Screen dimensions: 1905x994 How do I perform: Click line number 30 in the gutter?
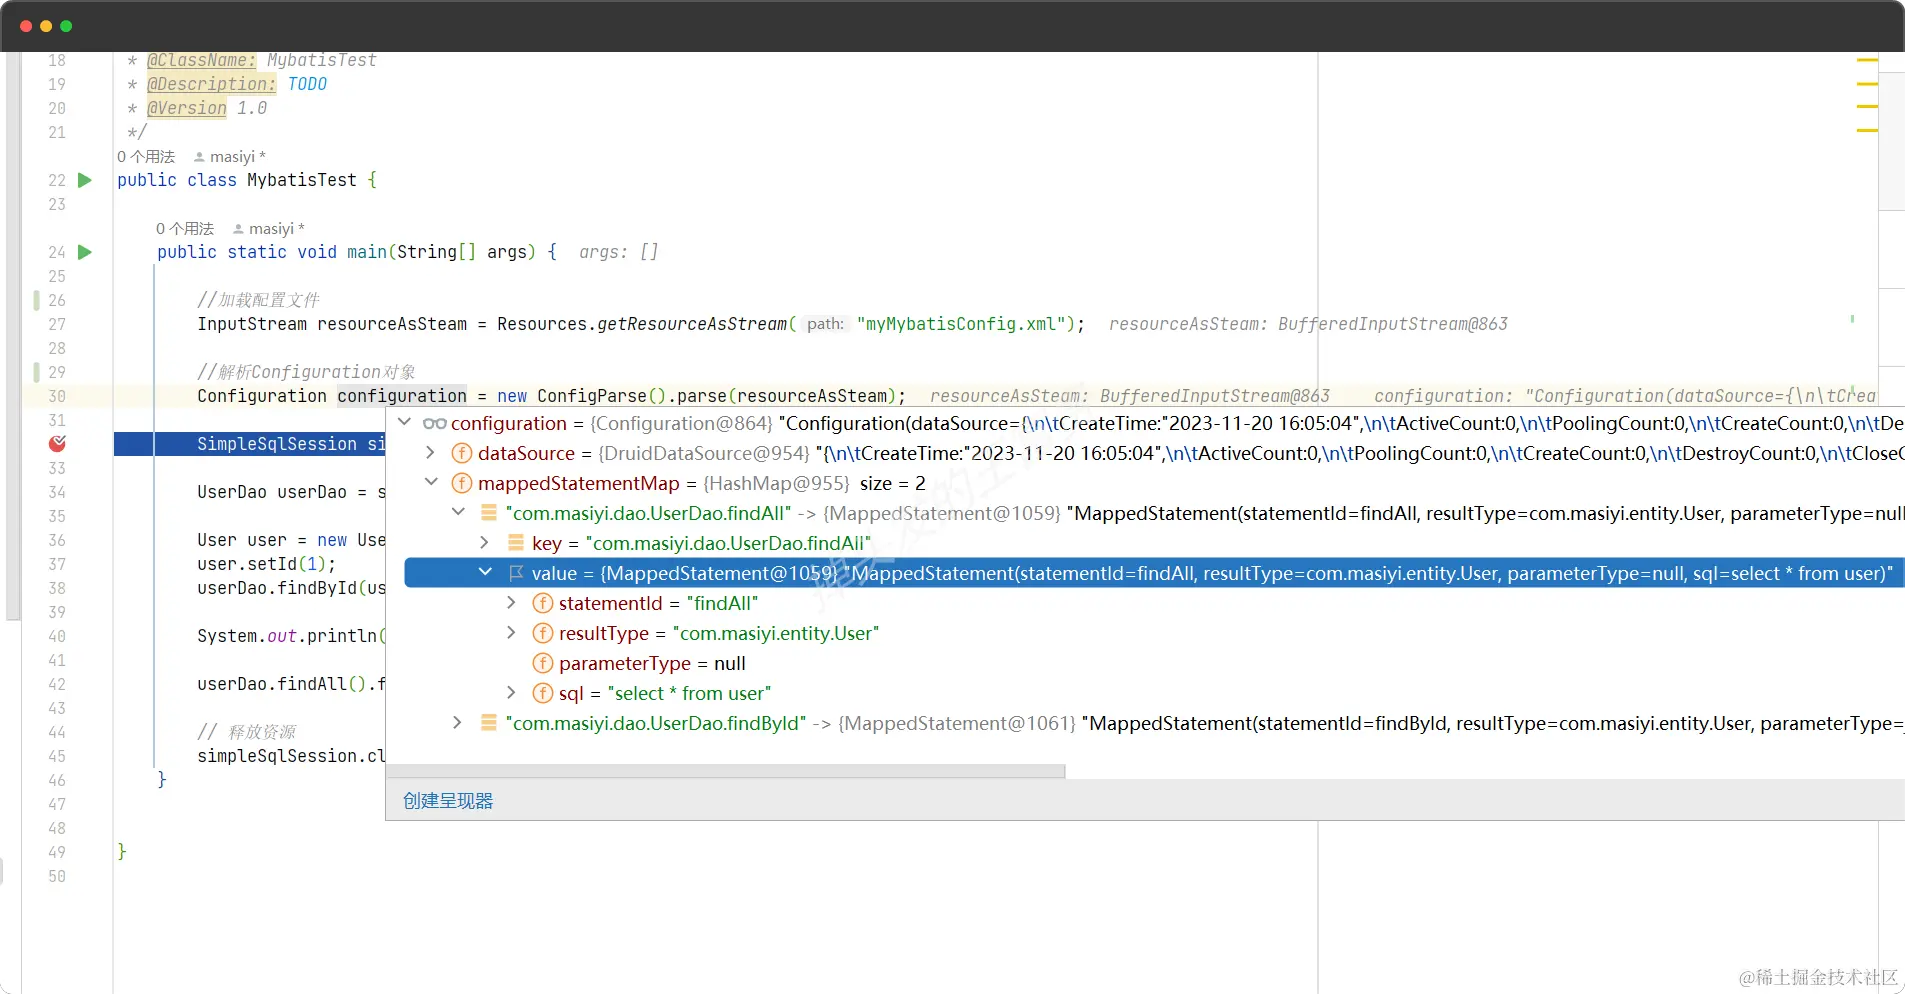pyautogui.click(x=57, y=396)
